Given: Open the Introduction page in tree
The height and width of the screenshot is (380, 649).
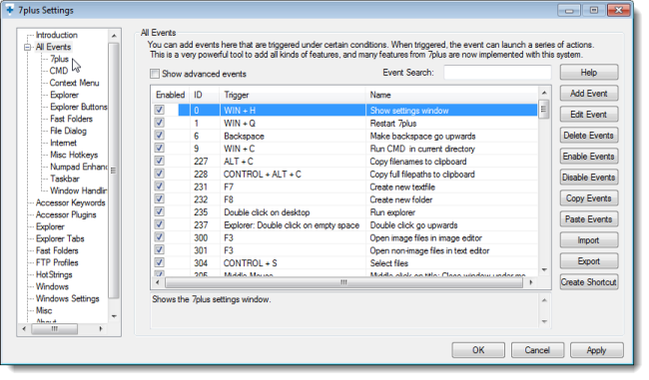Looking at the screenshot, I should click(56, 35).
